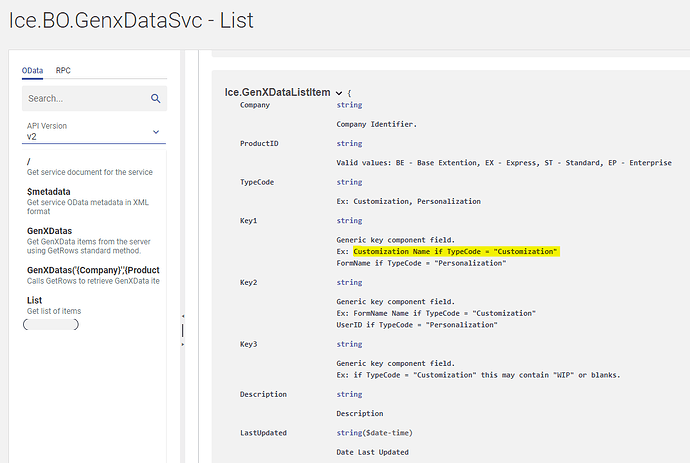Open the API Version dropdown
The width and height of the screenshot is (690, 463).
click(x=94, y=131)
